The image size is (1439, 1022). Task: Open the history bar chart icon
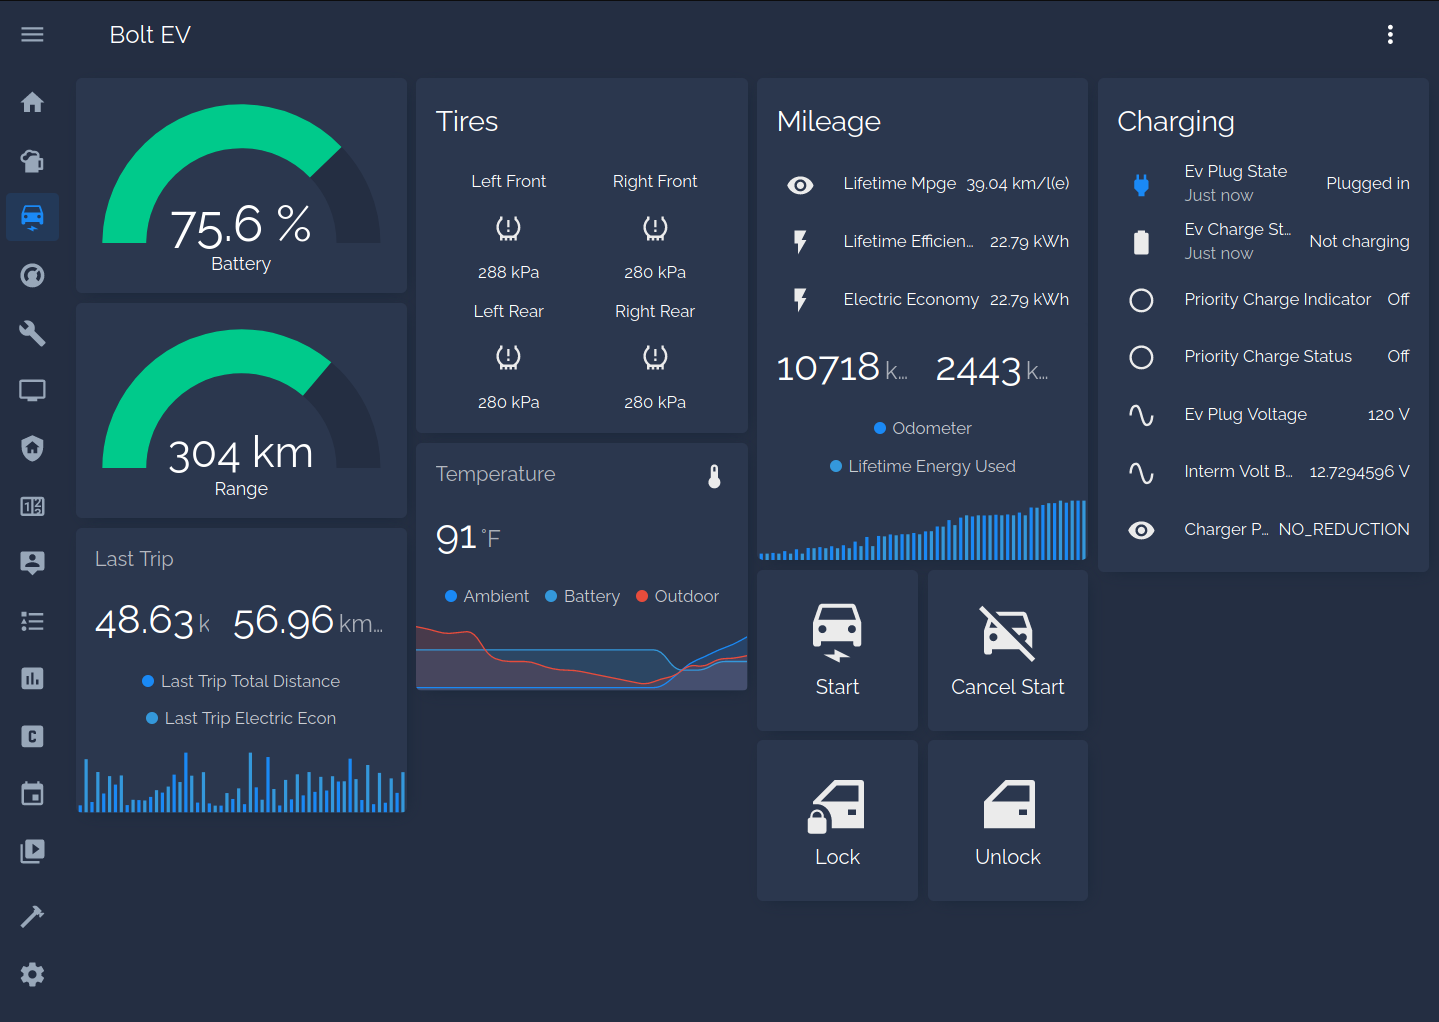(x=32, y=678)
